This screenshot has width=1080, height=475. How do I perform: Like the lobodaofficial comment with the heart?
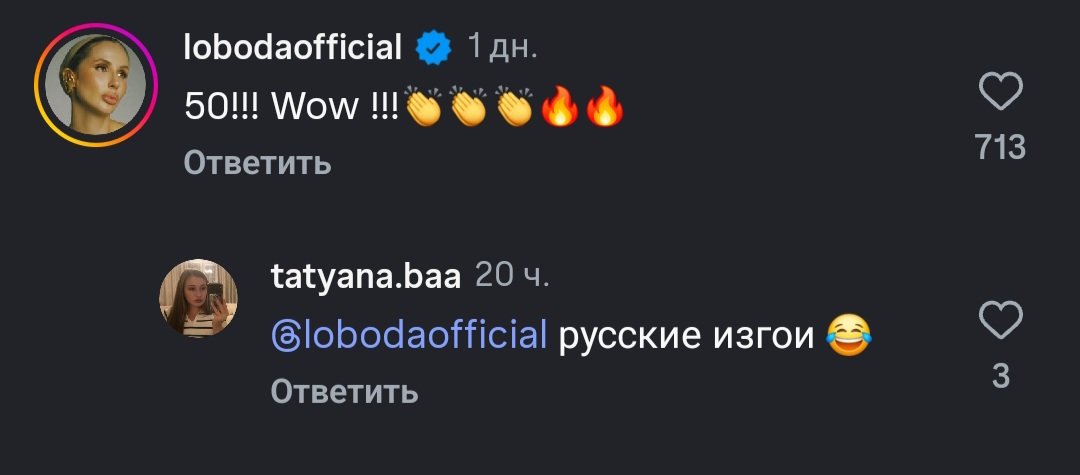coord(1000,94)
